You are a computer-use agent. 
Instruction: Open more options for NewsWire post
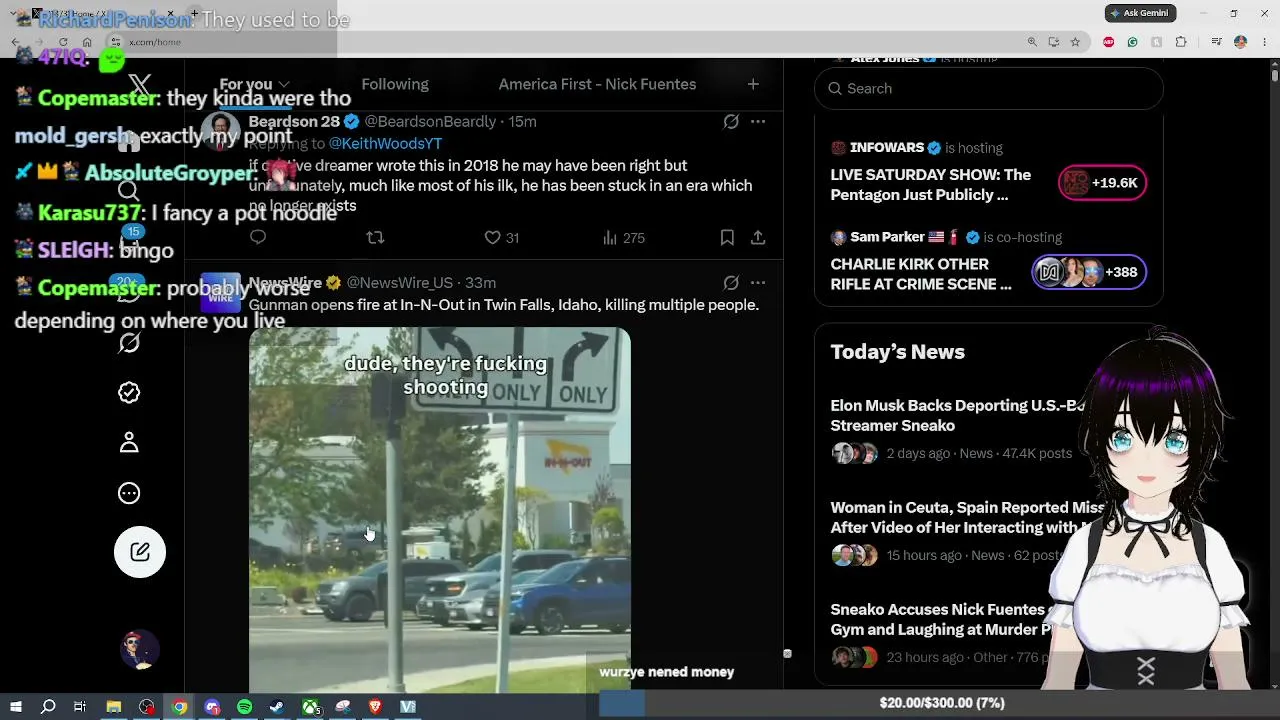click(758, 282)
